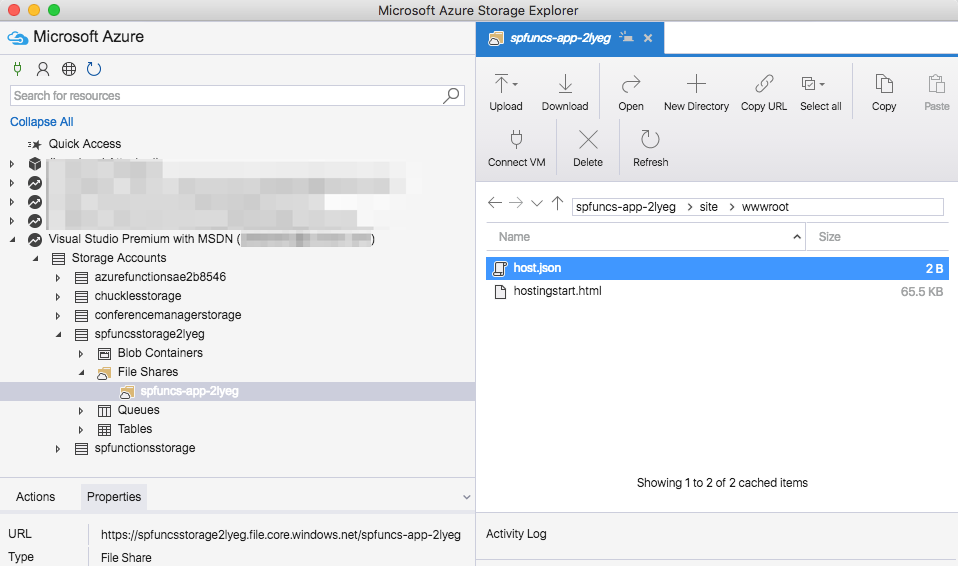Select the hostingstart.html file row

point(717,292)
